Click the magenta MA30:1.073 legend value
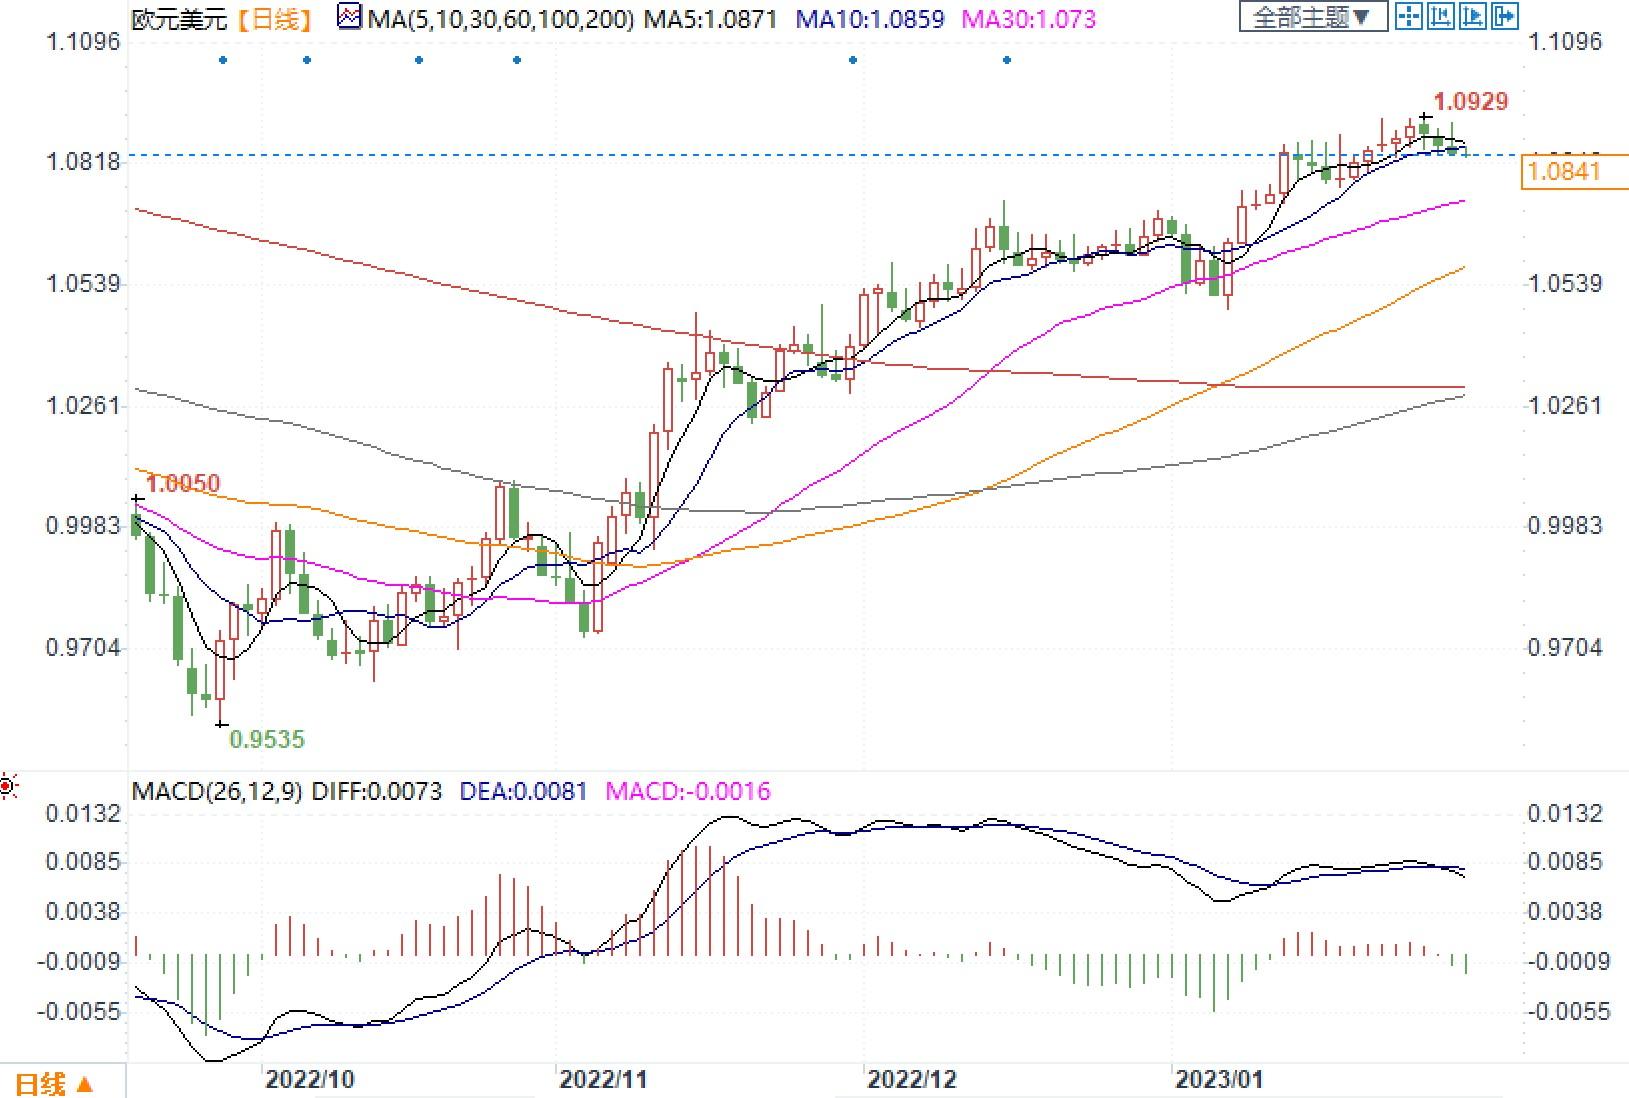This screenshot has height=1098, width=1629. point(1028,19)
